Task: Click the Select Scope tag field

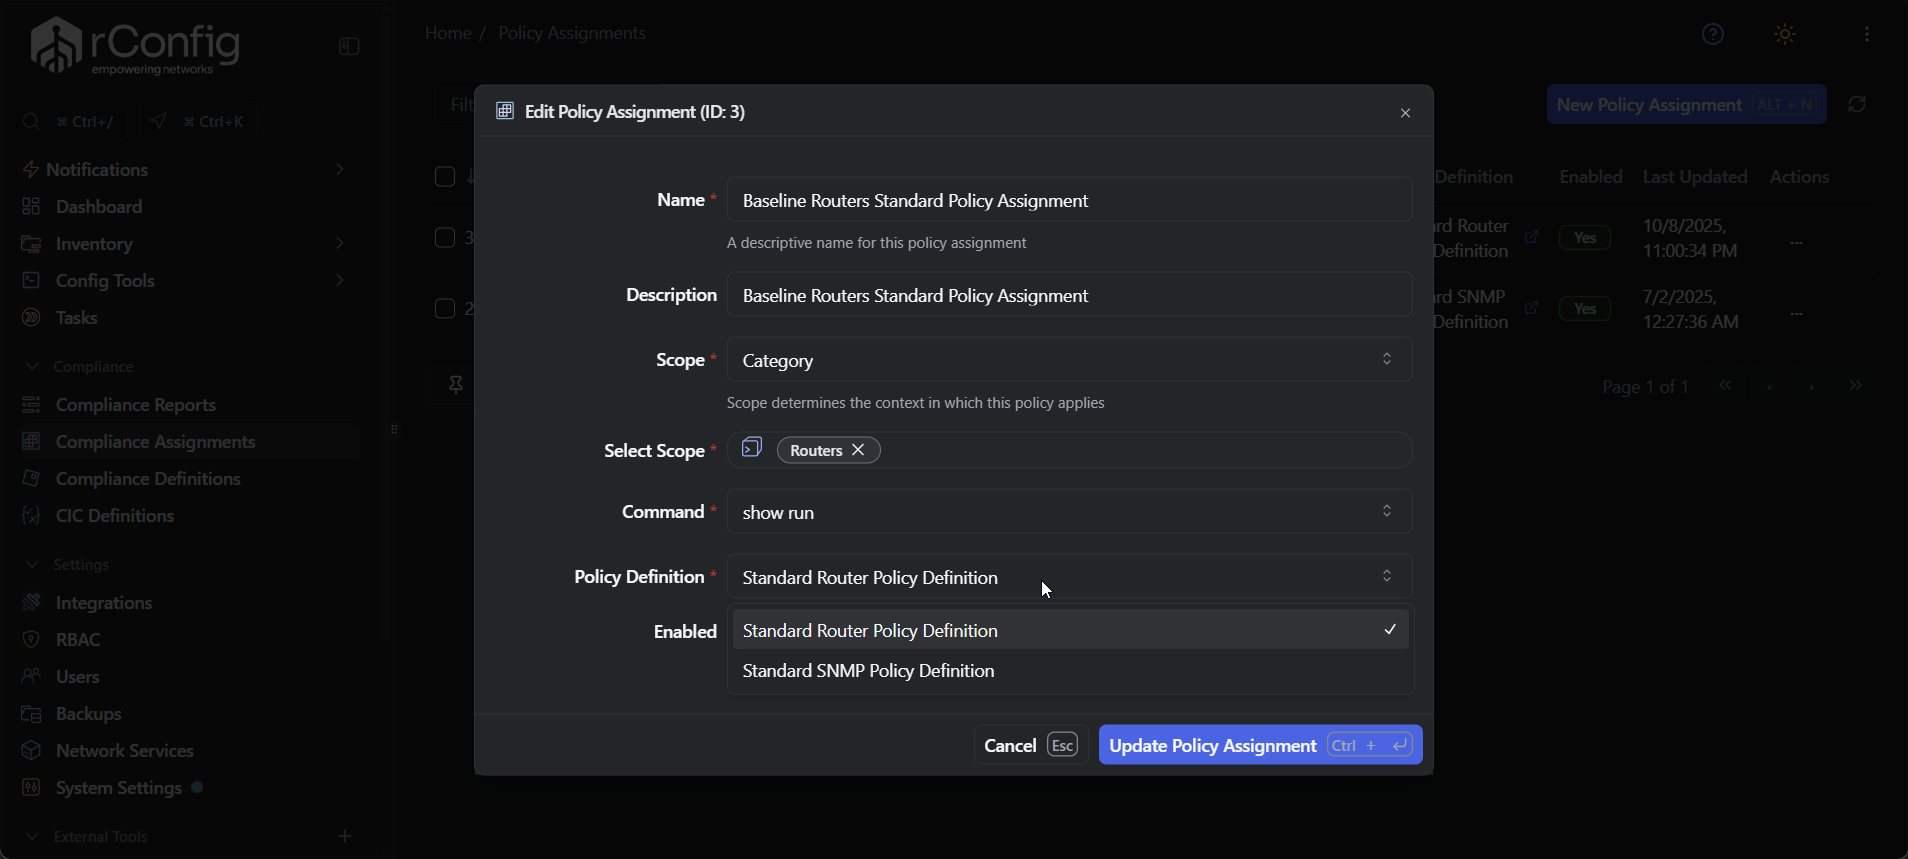Action: click(x=1069, y=450)
